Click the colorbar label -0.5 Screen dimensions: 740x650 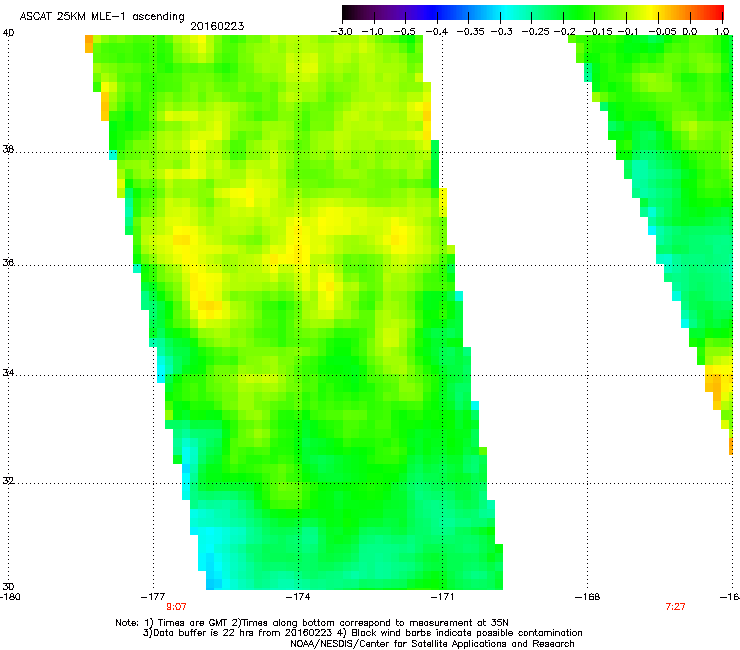tap(404, 32)
